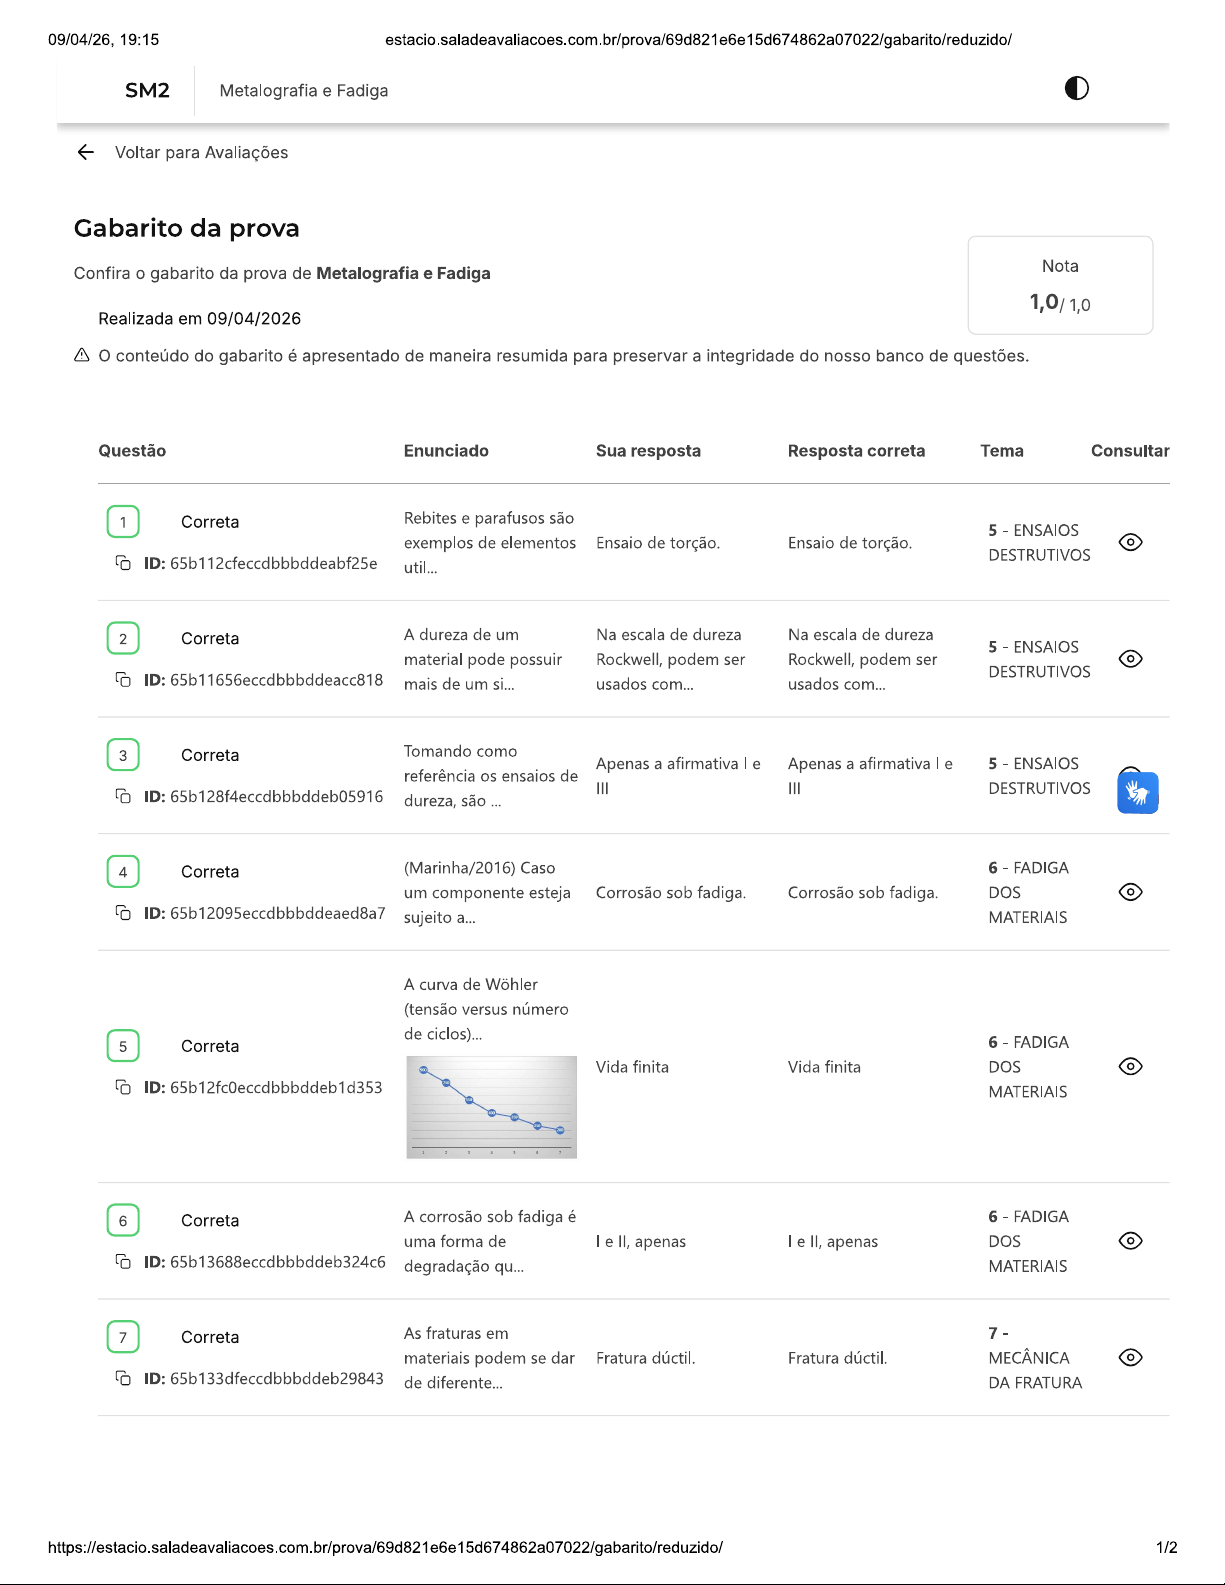The width and height of the screenshot is (1225, 1585).
Task: View question 1 details with eye icon
Action: (1130, 542)
